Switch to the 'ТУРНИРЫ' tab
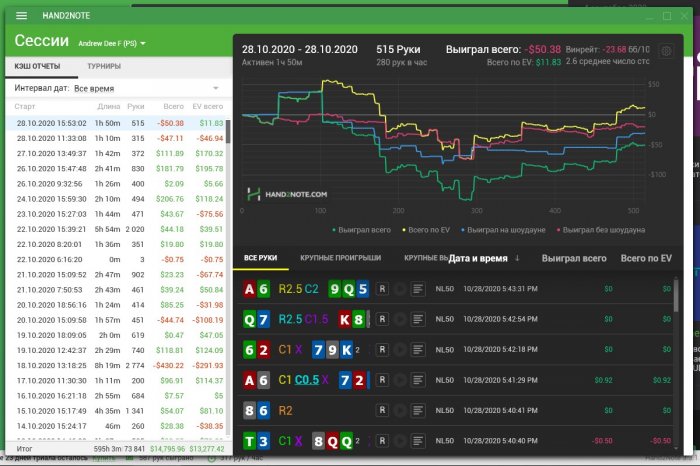This screenshot has height=466, width=700. 104,66
